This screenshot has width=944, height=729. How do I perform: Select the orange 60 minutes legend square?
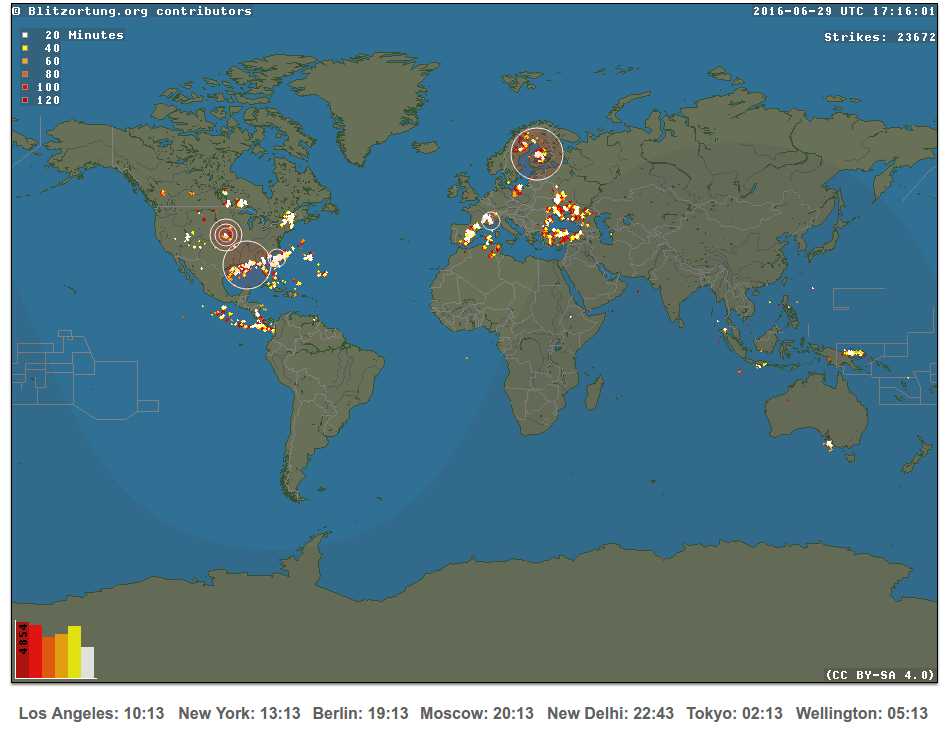coord(24,61)
